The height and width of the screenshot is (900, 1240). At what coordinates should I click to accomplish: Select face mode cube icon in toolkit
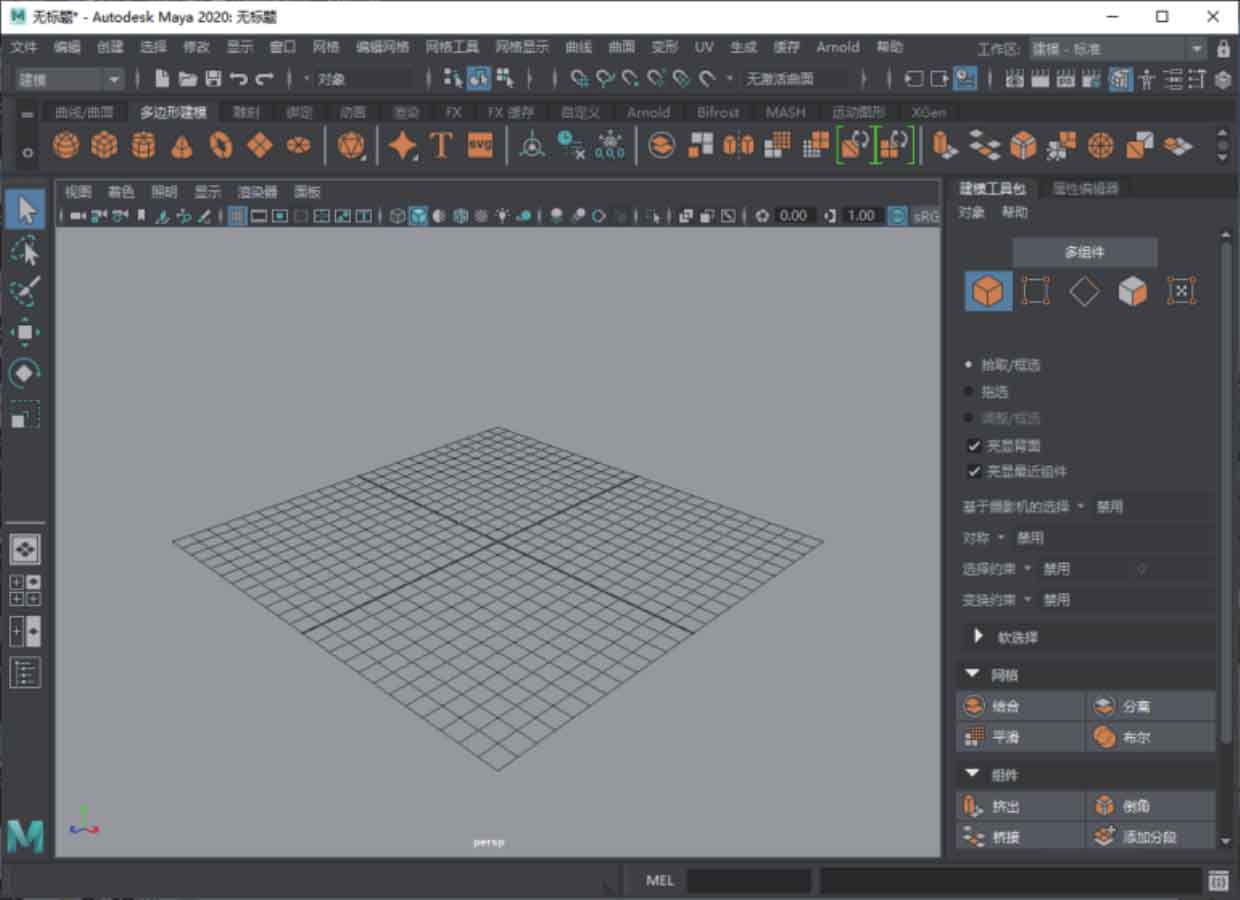point(1132,291)
